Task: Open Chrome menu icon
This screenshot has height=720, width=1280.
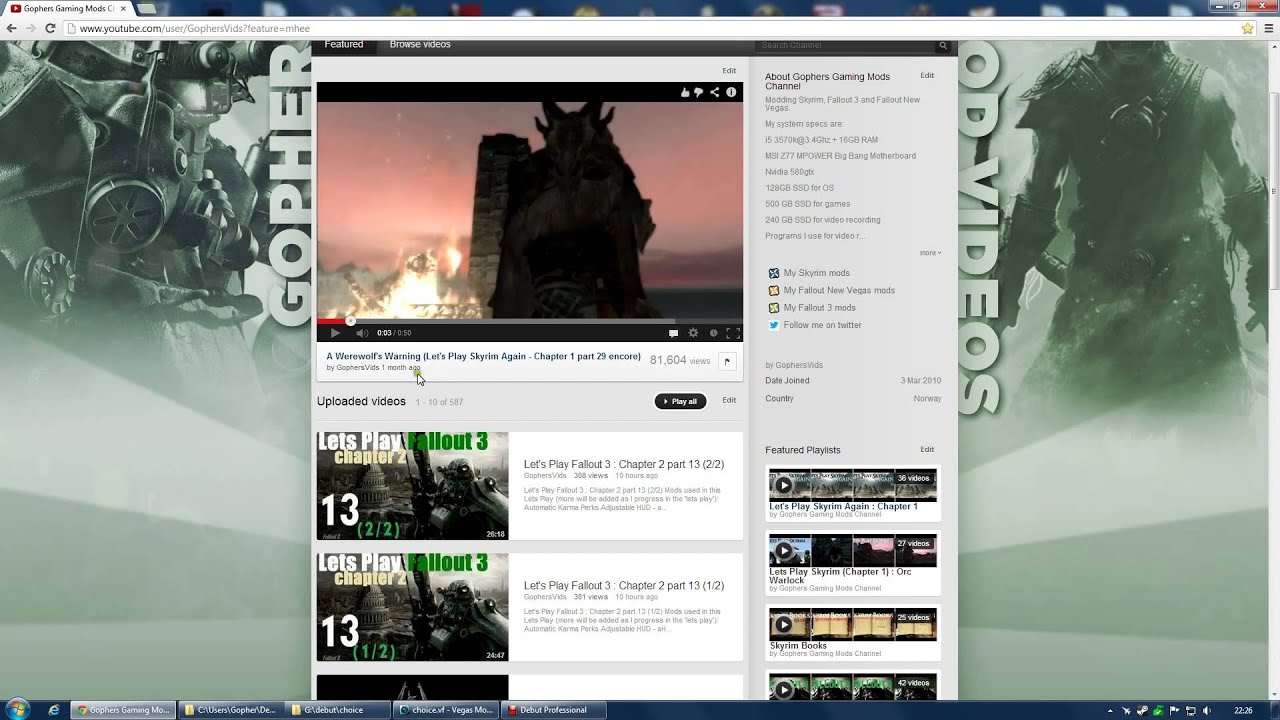Action: point(1267,28)
